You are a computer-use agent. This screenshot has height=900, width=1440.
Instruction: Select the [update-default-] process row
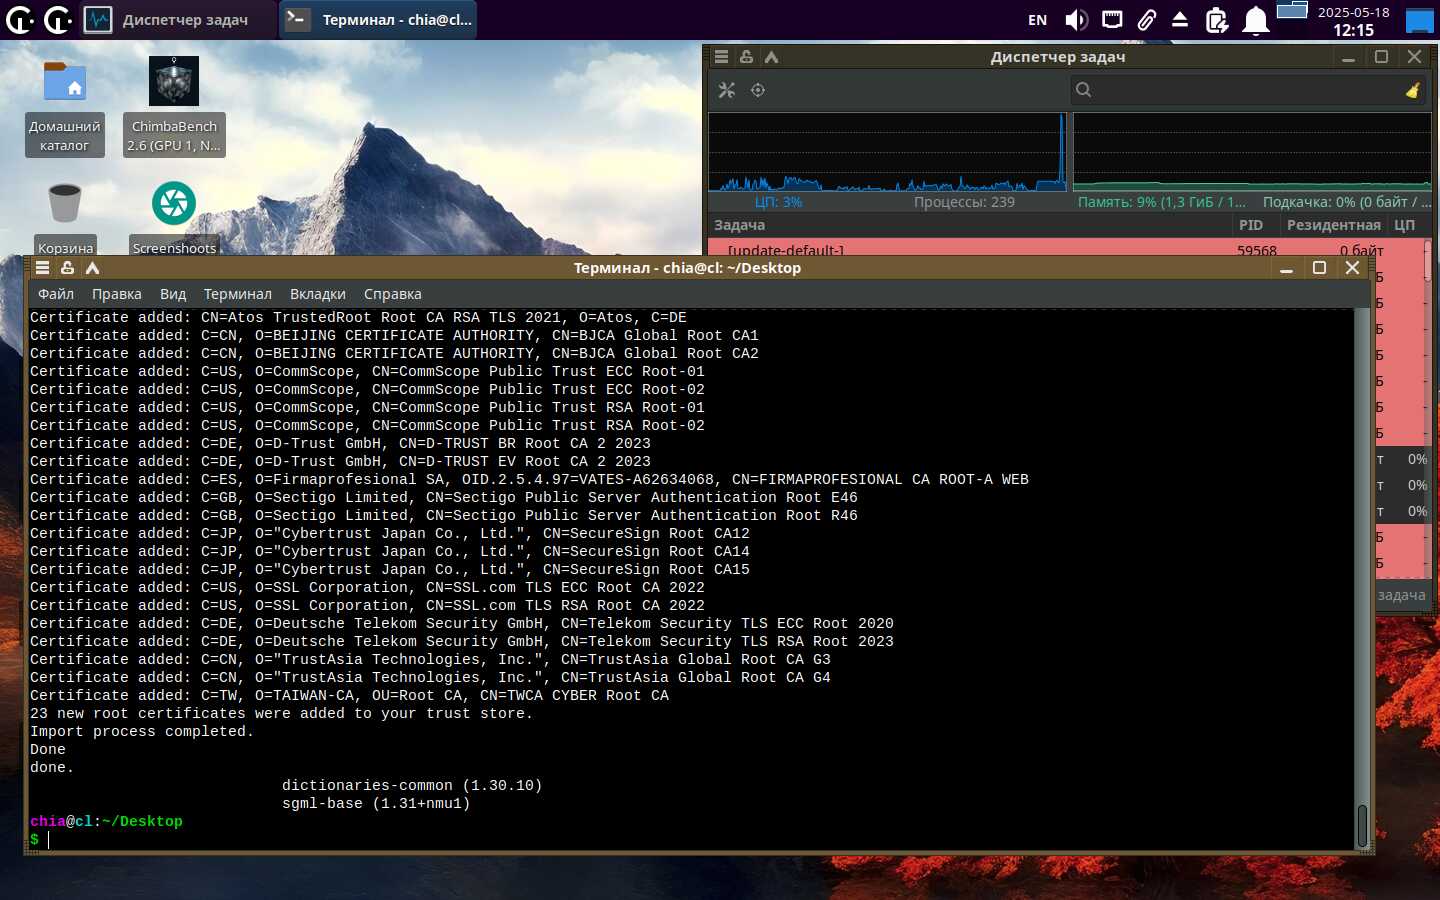click(1065, 249)
